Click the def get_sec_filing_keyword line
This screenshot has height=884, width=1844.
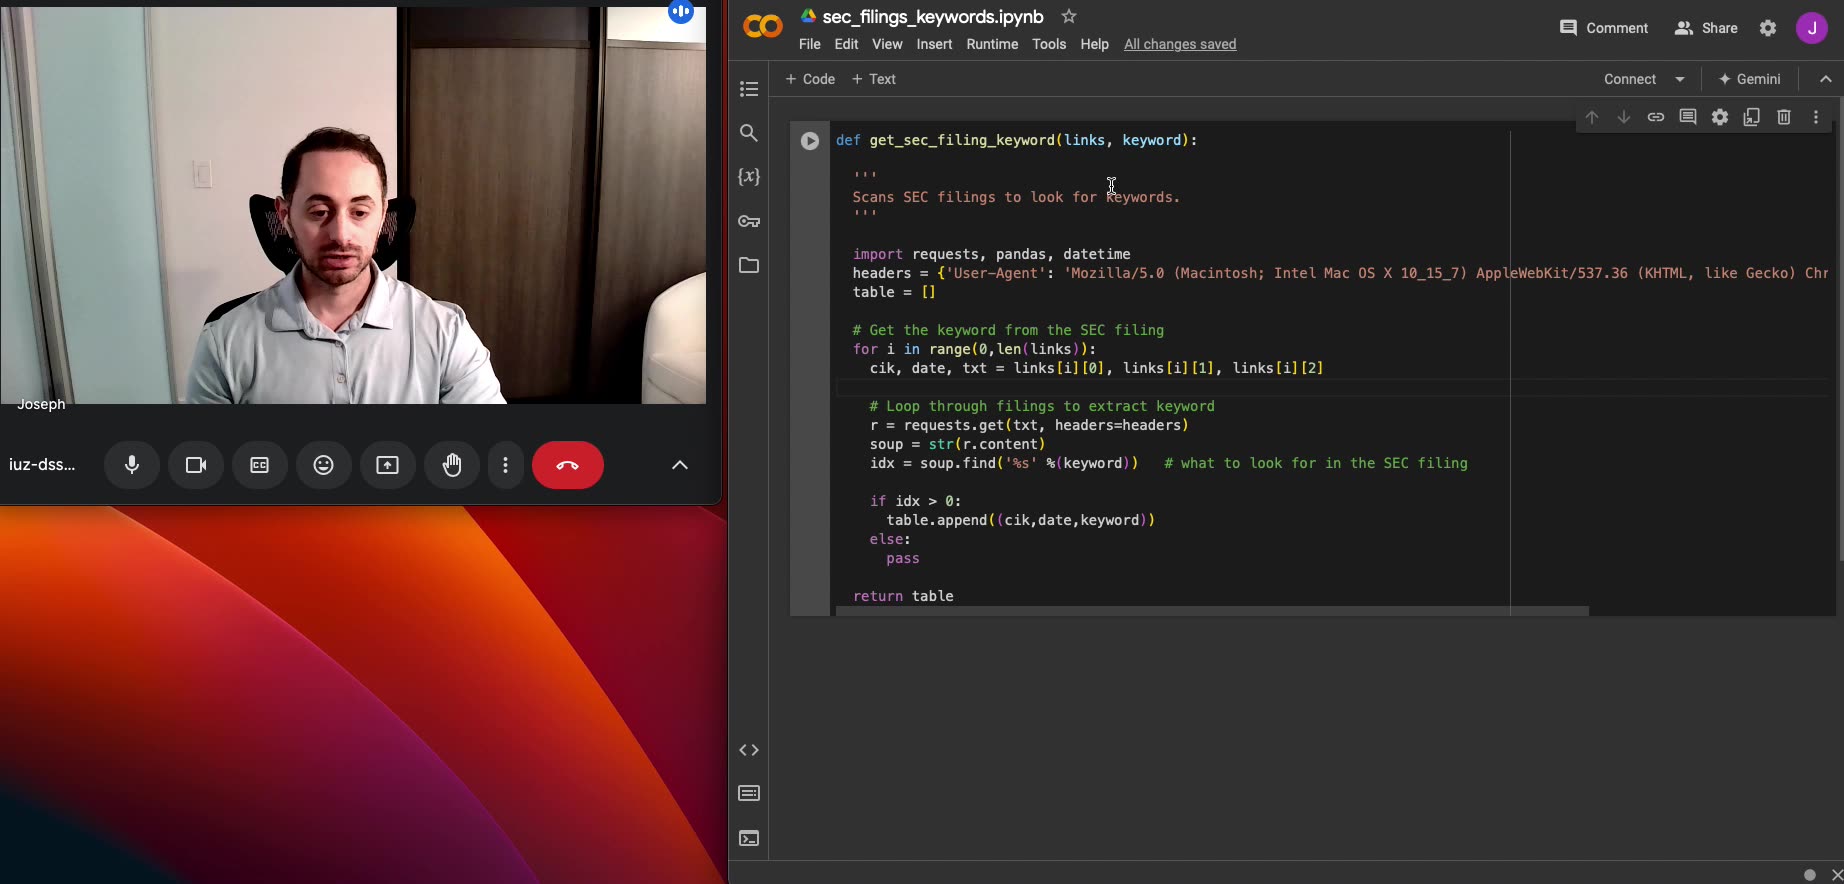coord(1016,140)
